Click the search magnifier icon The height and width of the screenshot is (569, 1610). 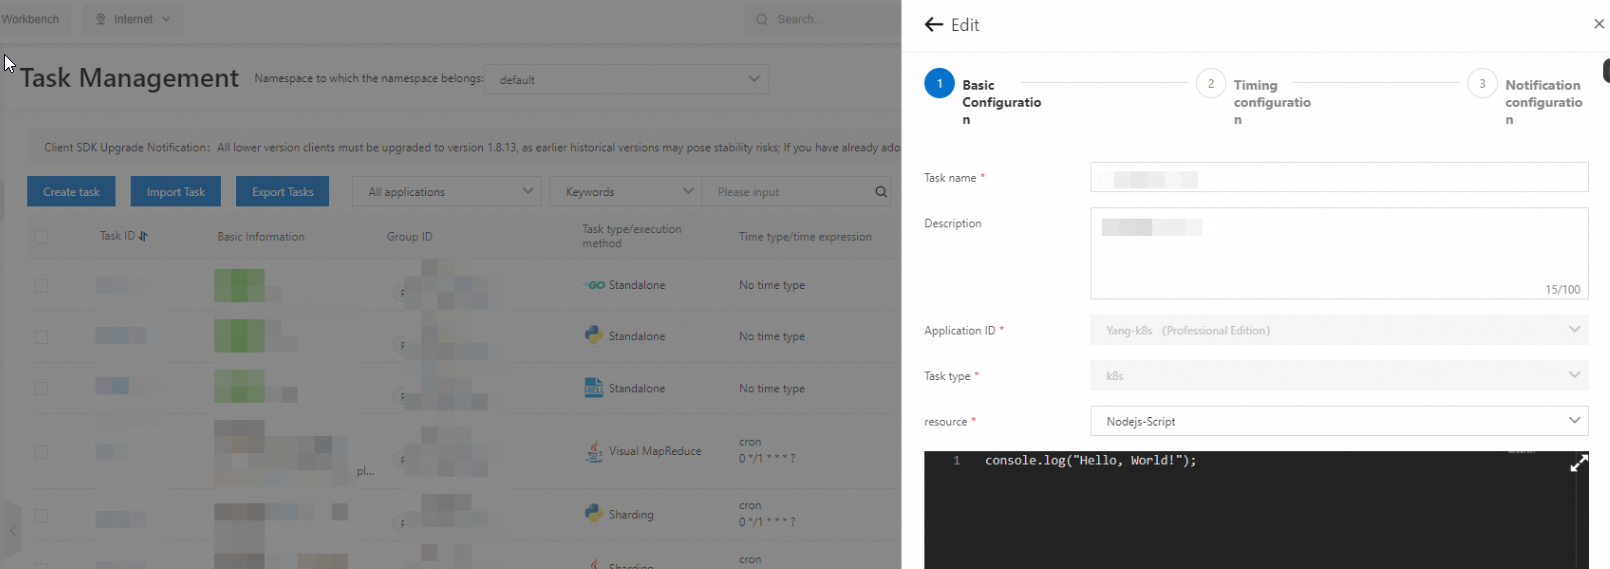pyautogui.click(x=881, y=192)
